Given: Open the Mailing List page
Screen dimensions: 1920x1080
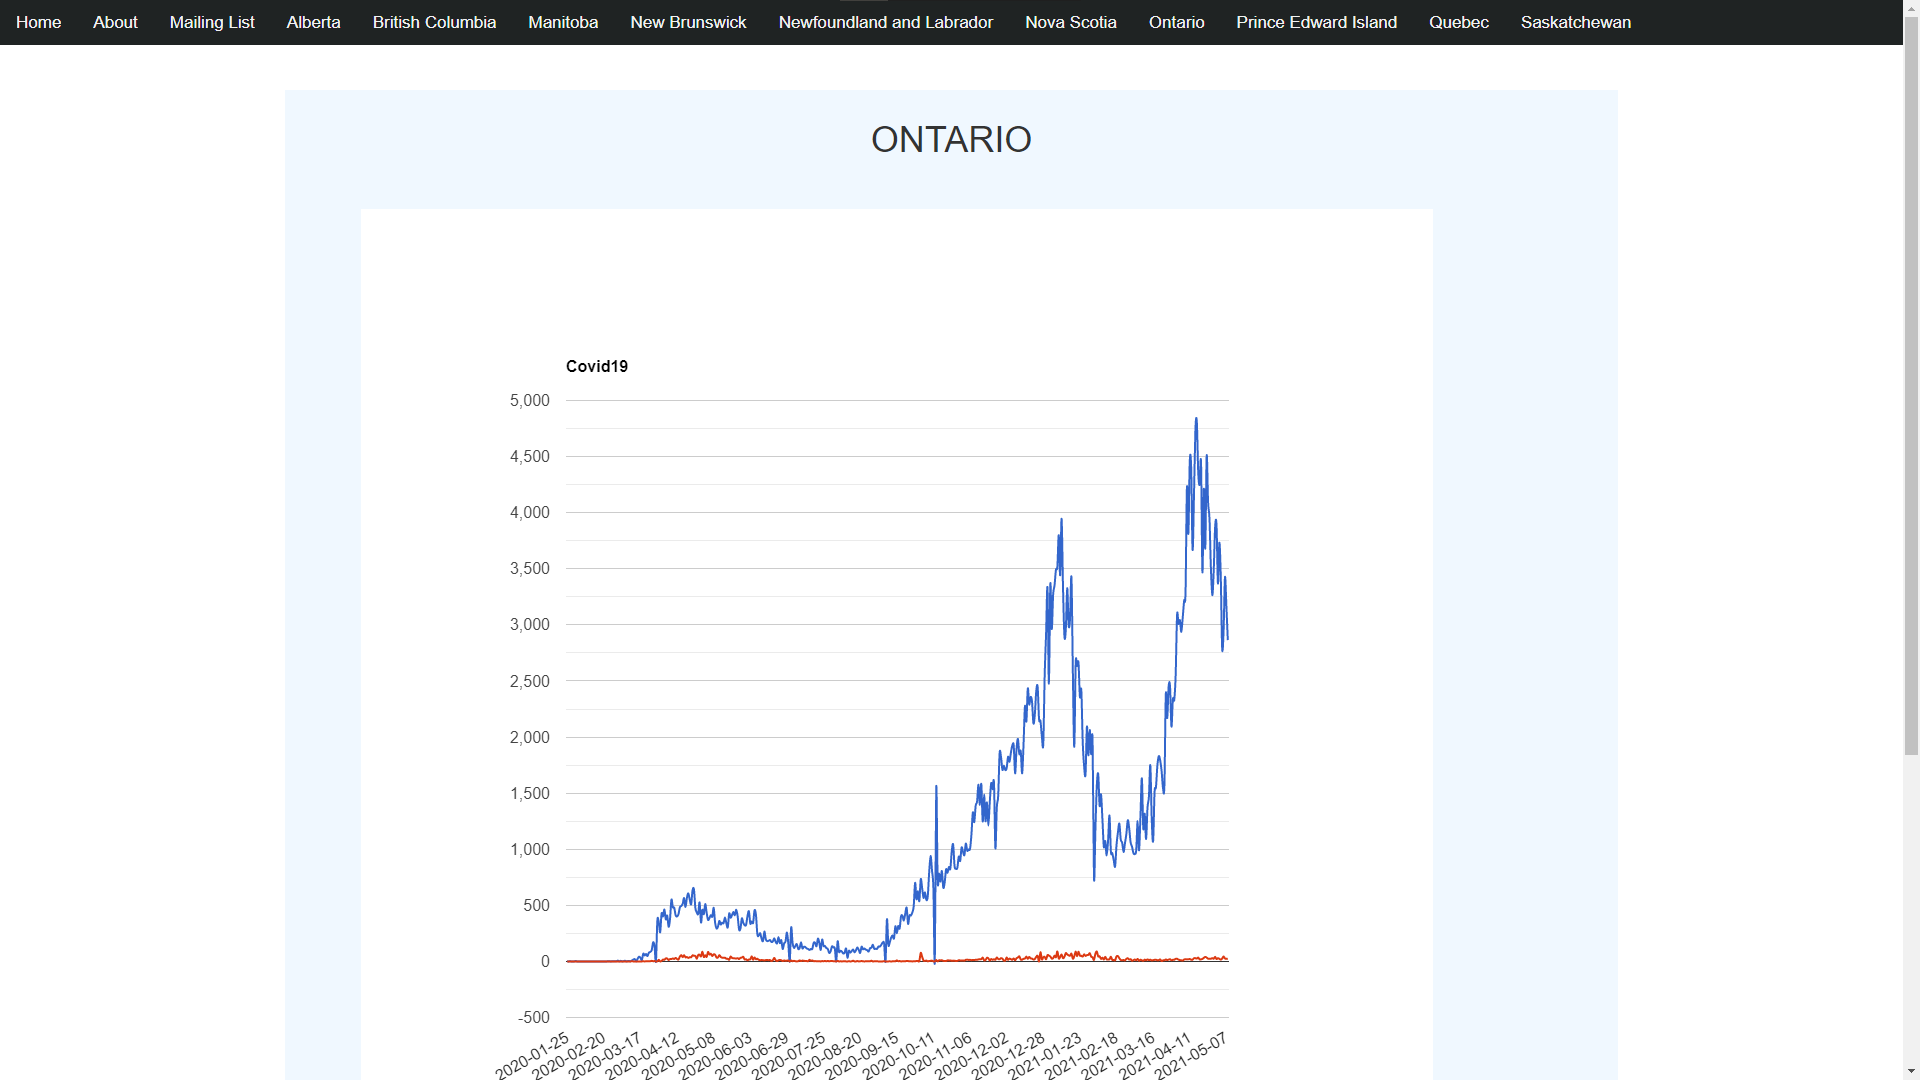Looking at the screenshot, I should coord(212,22).
